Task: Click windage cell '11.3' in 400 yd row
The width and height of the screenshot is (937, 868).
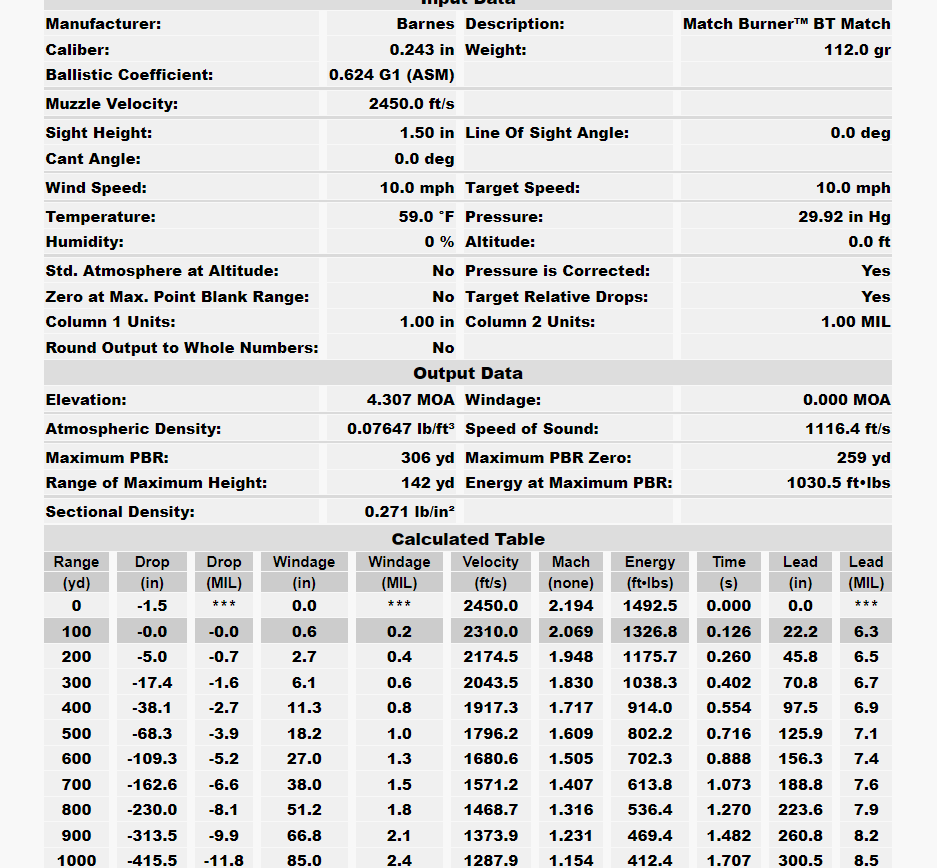Action: pyautogui.click(x=304, y=708)
